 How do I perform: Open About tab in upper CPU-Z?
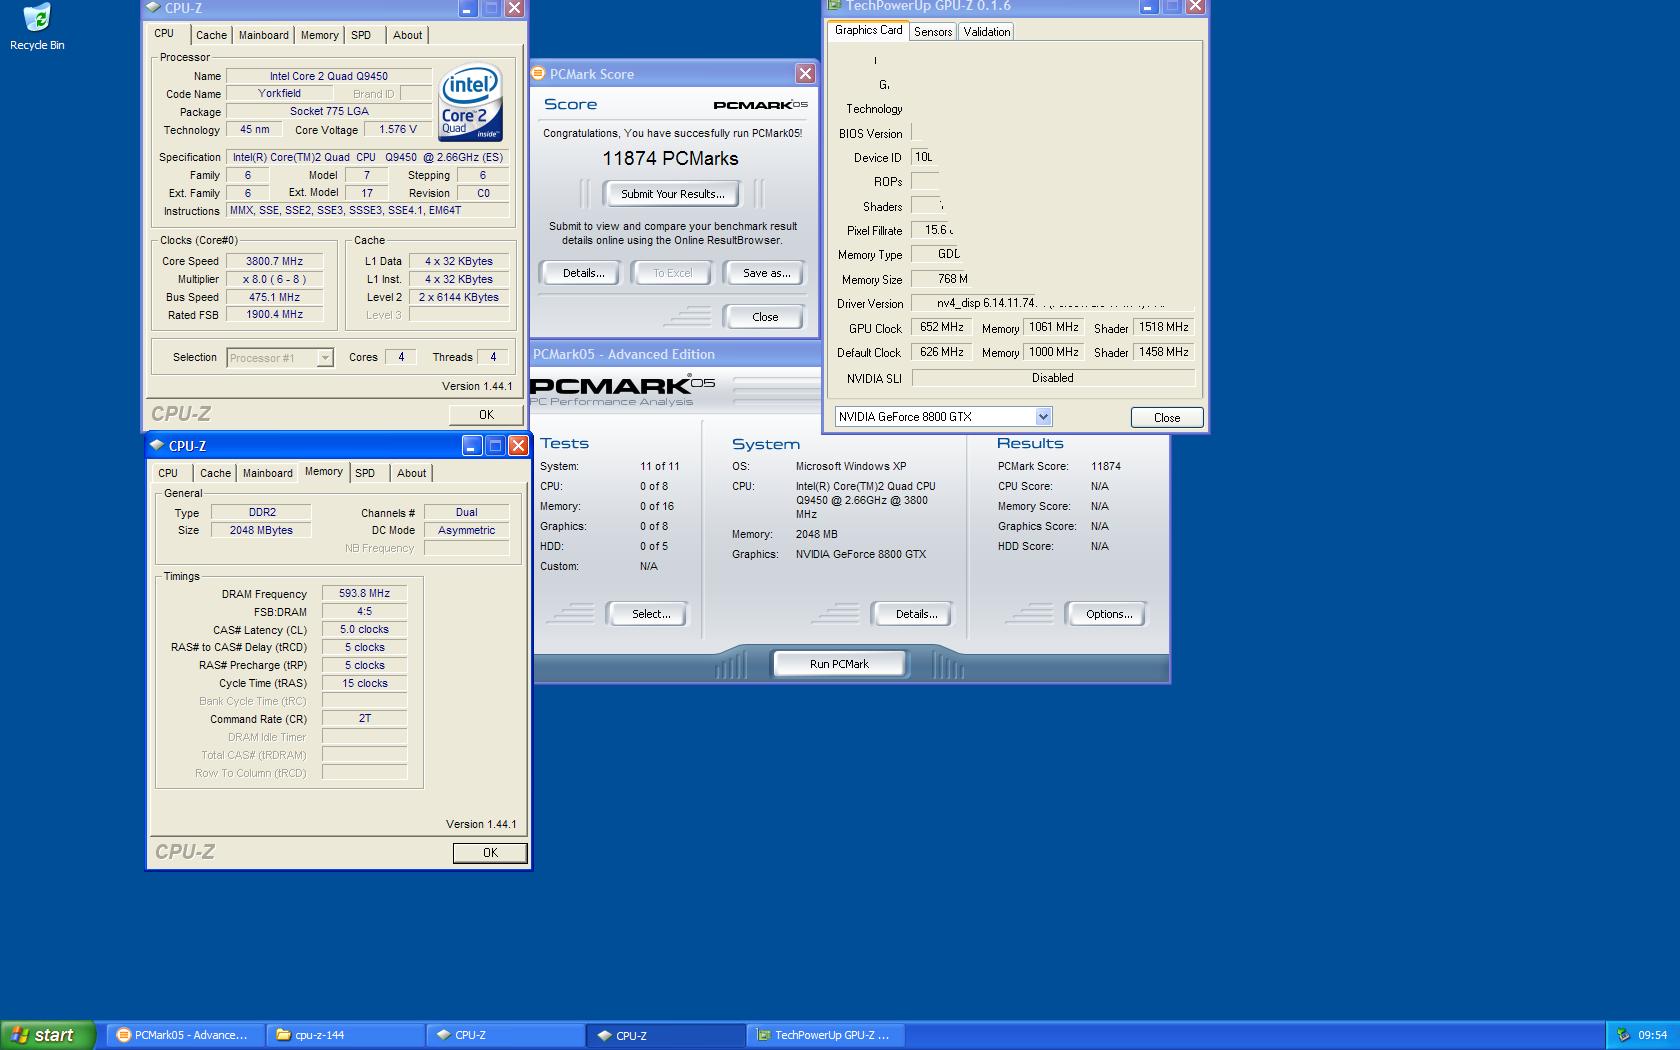pyautogui.click(x=407, y=35)
